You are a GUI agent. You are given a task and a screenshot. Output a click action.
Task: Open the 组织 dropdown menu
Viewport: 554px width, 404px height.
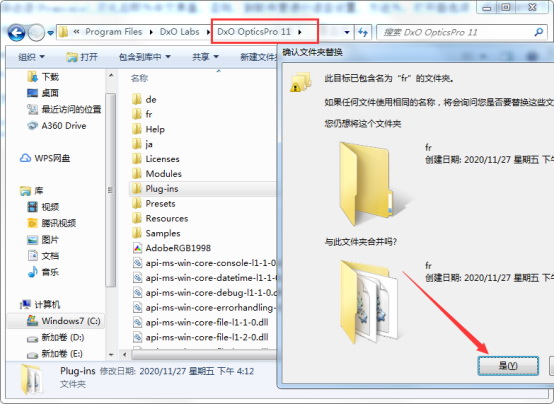(x=31, y=57)
